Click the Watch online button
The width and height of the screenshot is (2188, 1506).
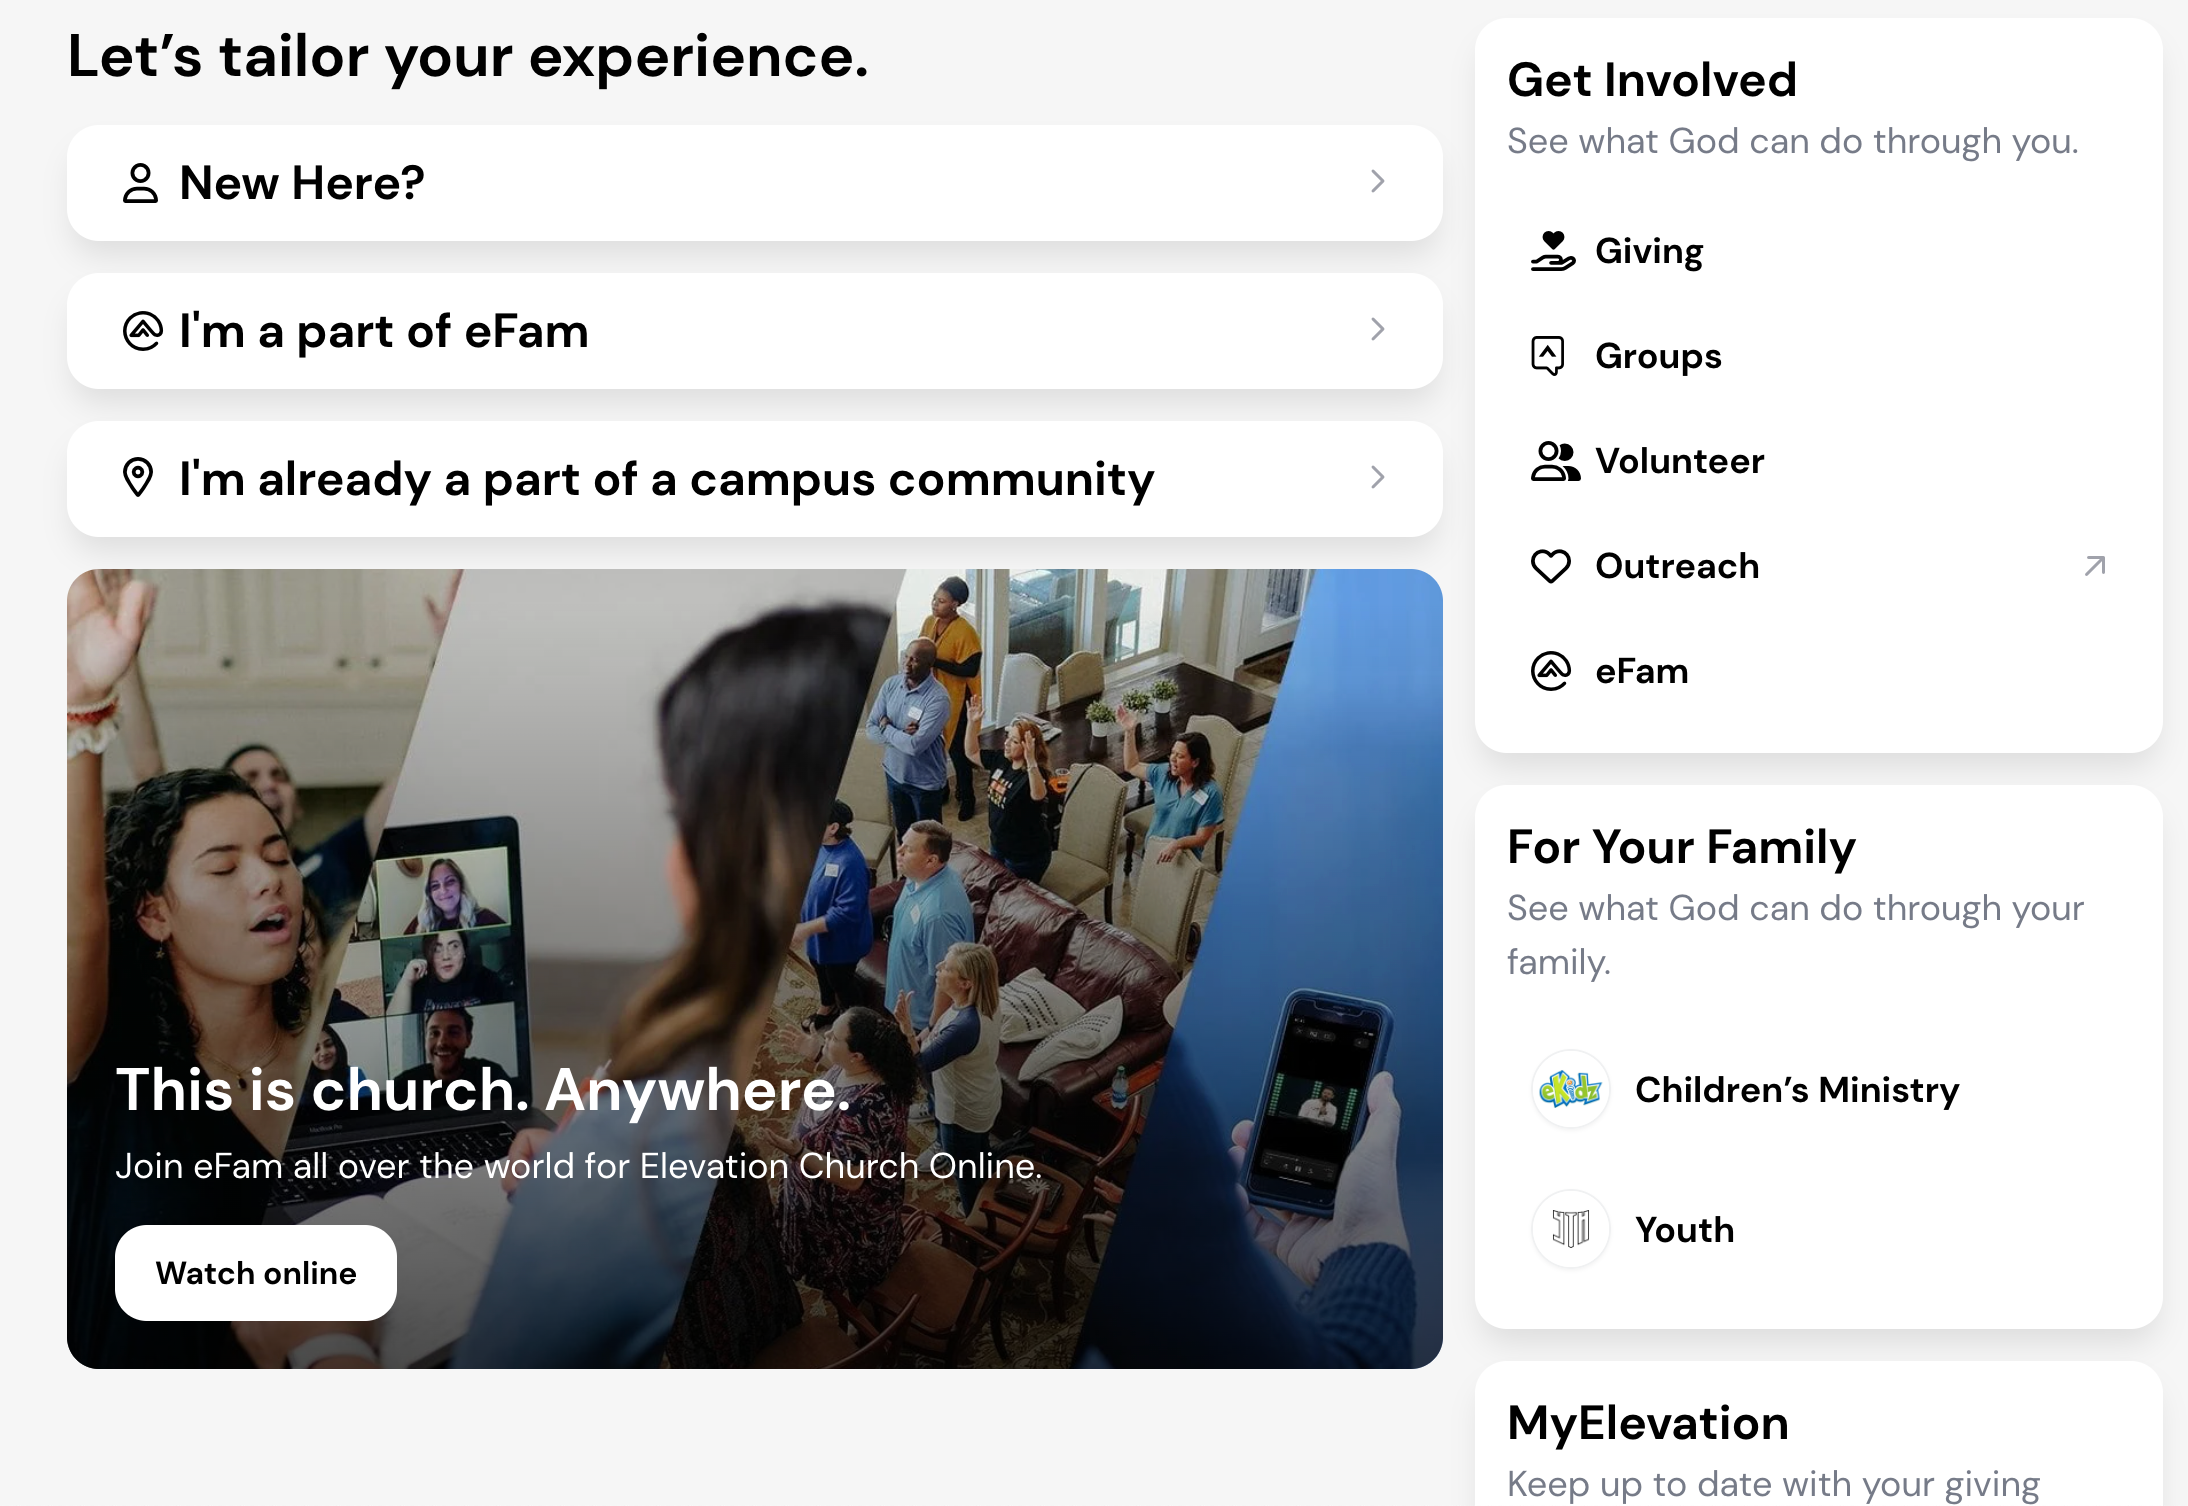[256, 1273]
